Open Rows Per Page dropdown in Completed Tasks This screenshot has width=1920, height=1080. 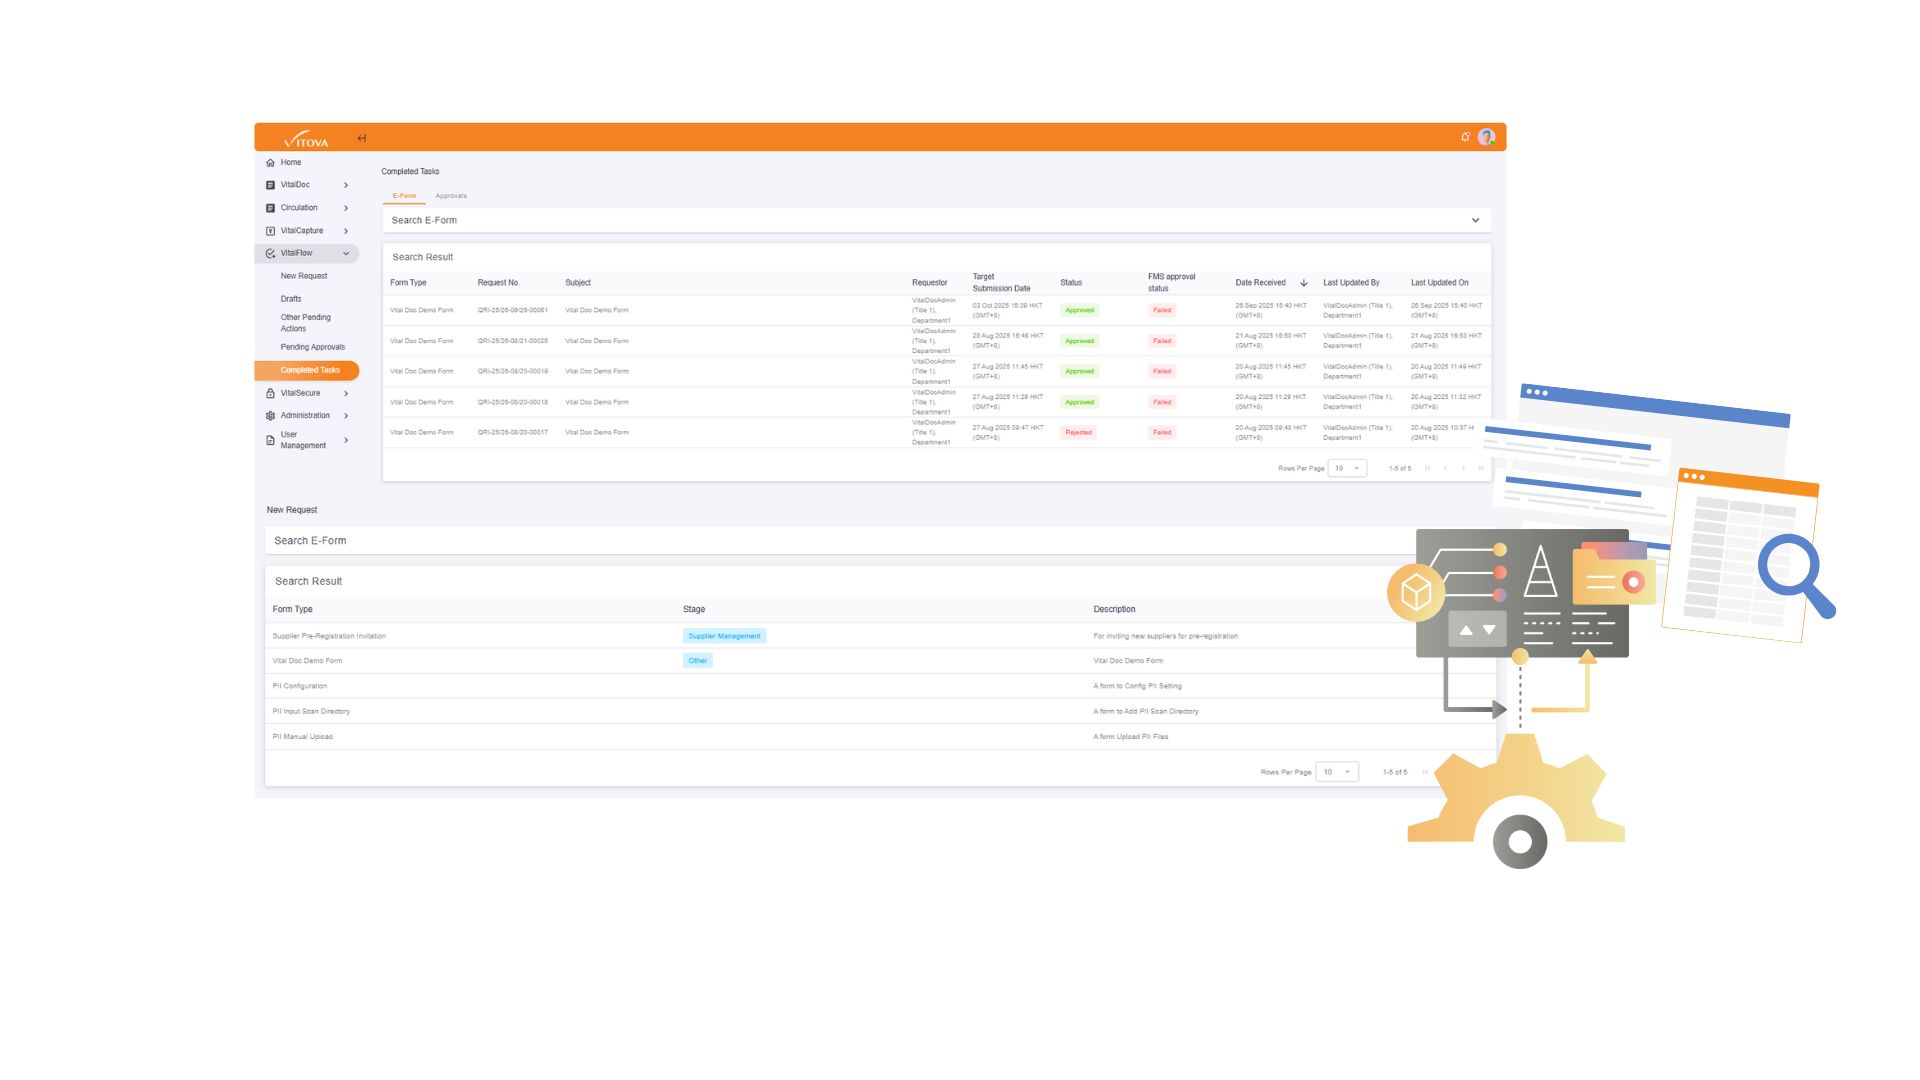click(1346, 468)
